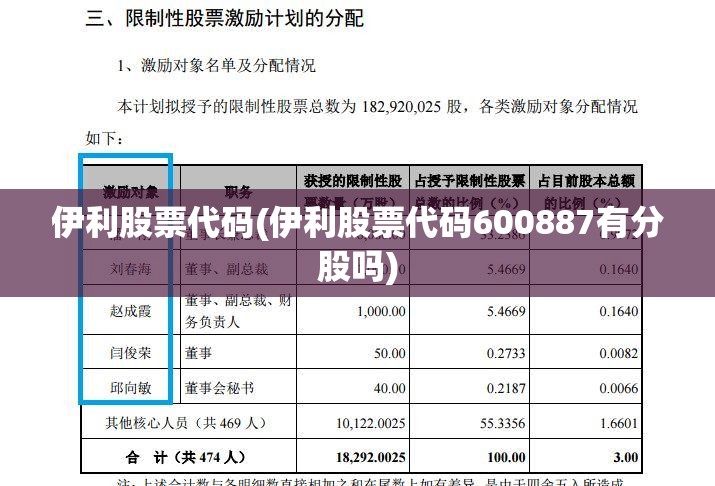Click 董事、副总裁 in 刘春海's row
715x486 pixels.
[x=227, y=269]
